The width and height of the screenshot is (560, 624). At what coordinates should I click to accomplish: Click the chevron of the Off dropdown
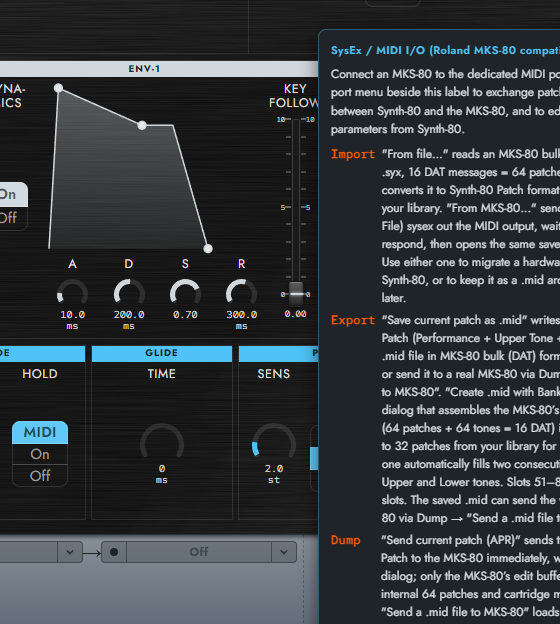(284, 552)
